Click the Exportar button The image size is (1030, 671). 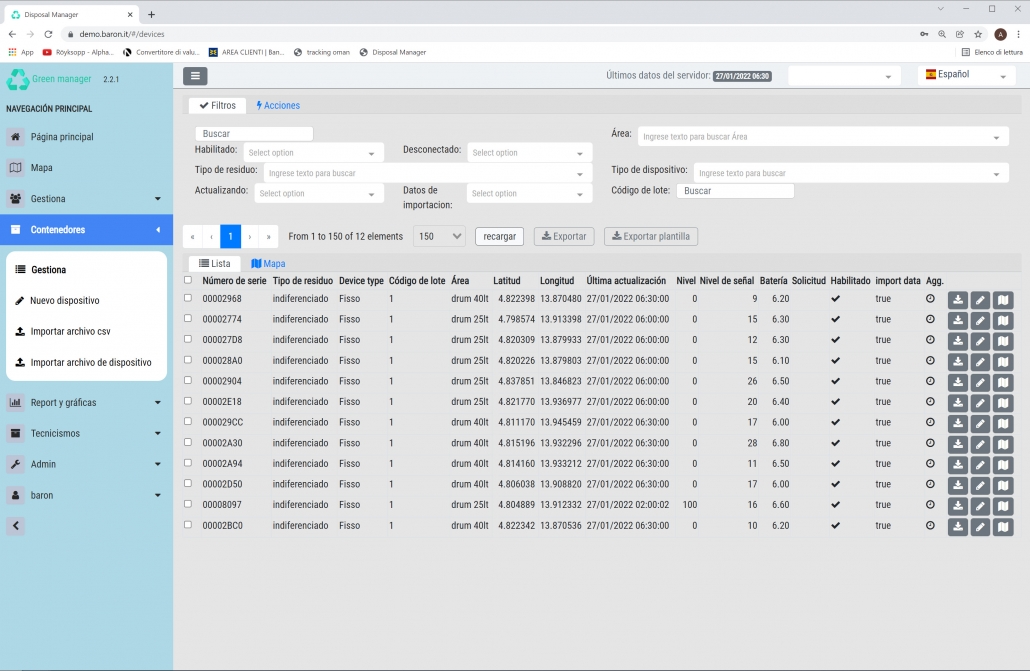(564, 237)
